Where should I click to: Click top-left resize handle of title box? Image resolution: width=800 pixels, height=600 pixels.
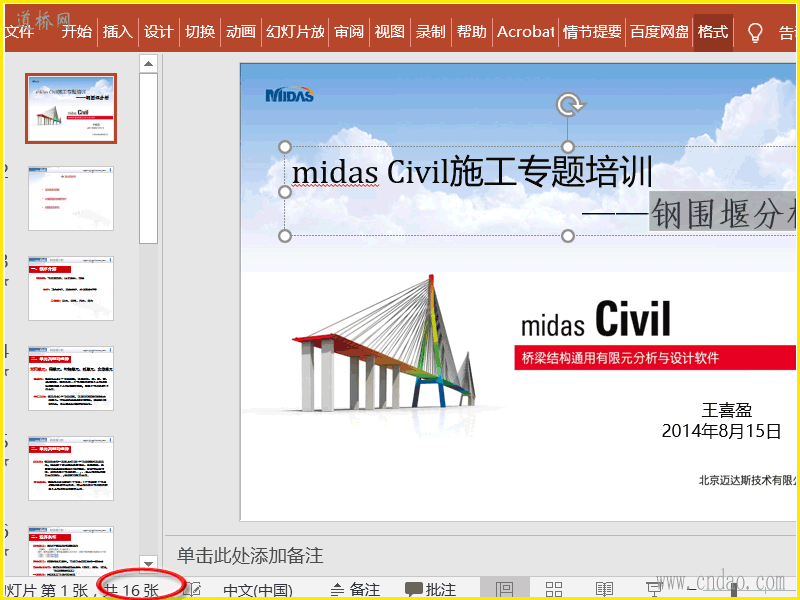coord(285,147)
